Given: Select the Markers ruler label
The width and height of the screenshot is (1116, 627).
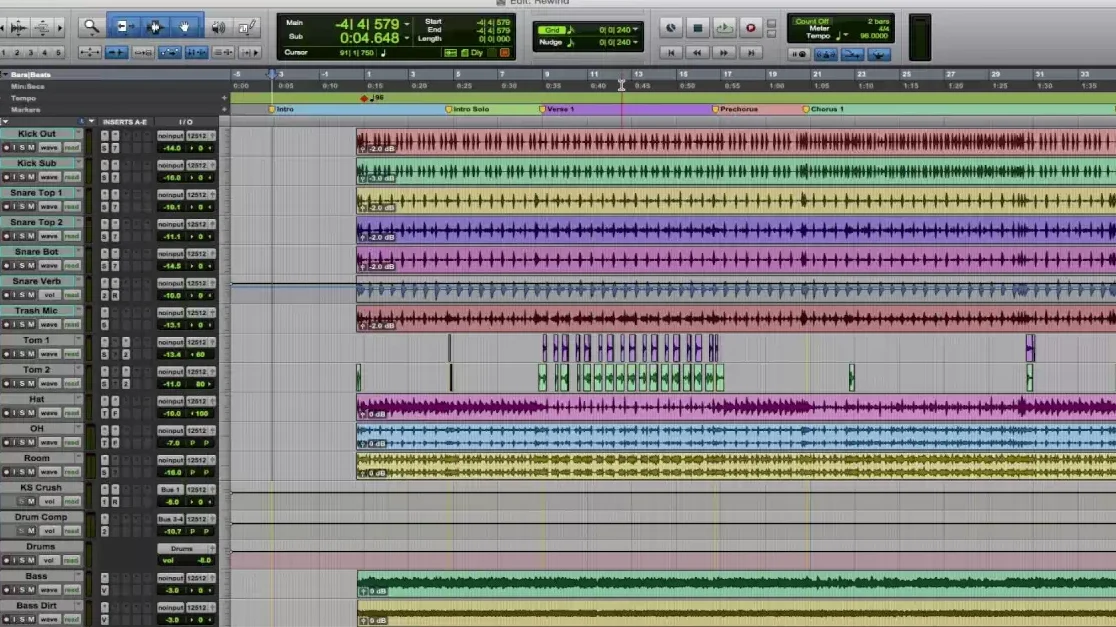Looking at the screenshot, I should [x=25, y=110].
